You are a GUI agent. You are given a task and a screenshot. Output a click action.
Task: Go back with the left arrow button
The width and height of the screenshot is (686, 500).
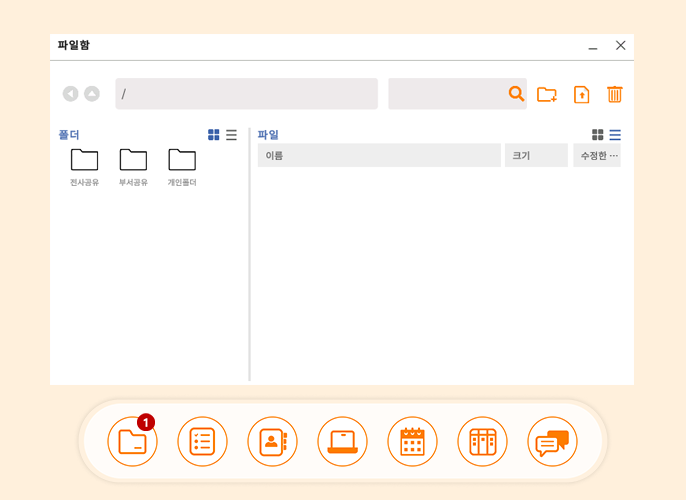pos(70,94)
